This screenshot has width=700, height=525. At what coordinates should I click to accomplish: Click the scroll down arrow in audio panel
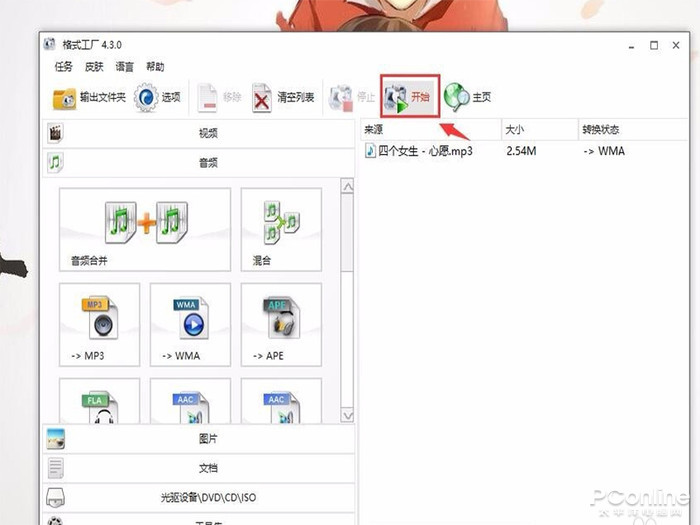pos(347,415)
